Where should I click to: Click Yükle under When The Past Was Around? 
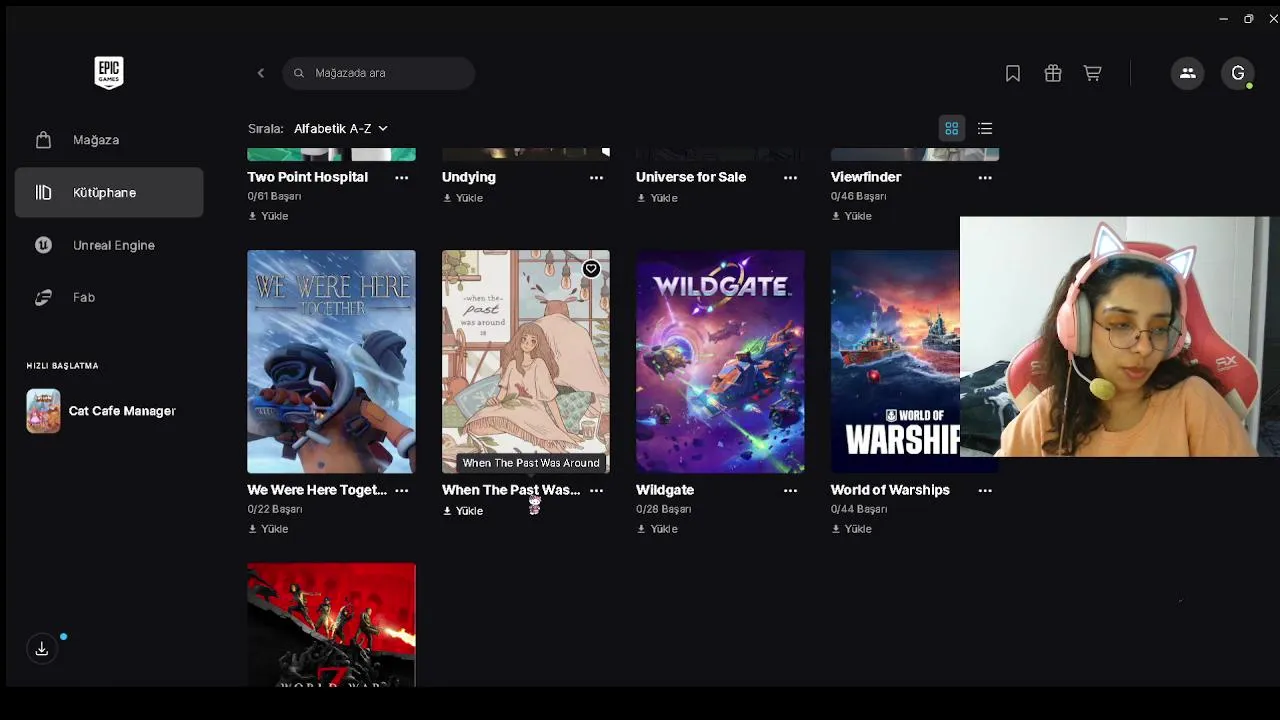tap(463, 511)
